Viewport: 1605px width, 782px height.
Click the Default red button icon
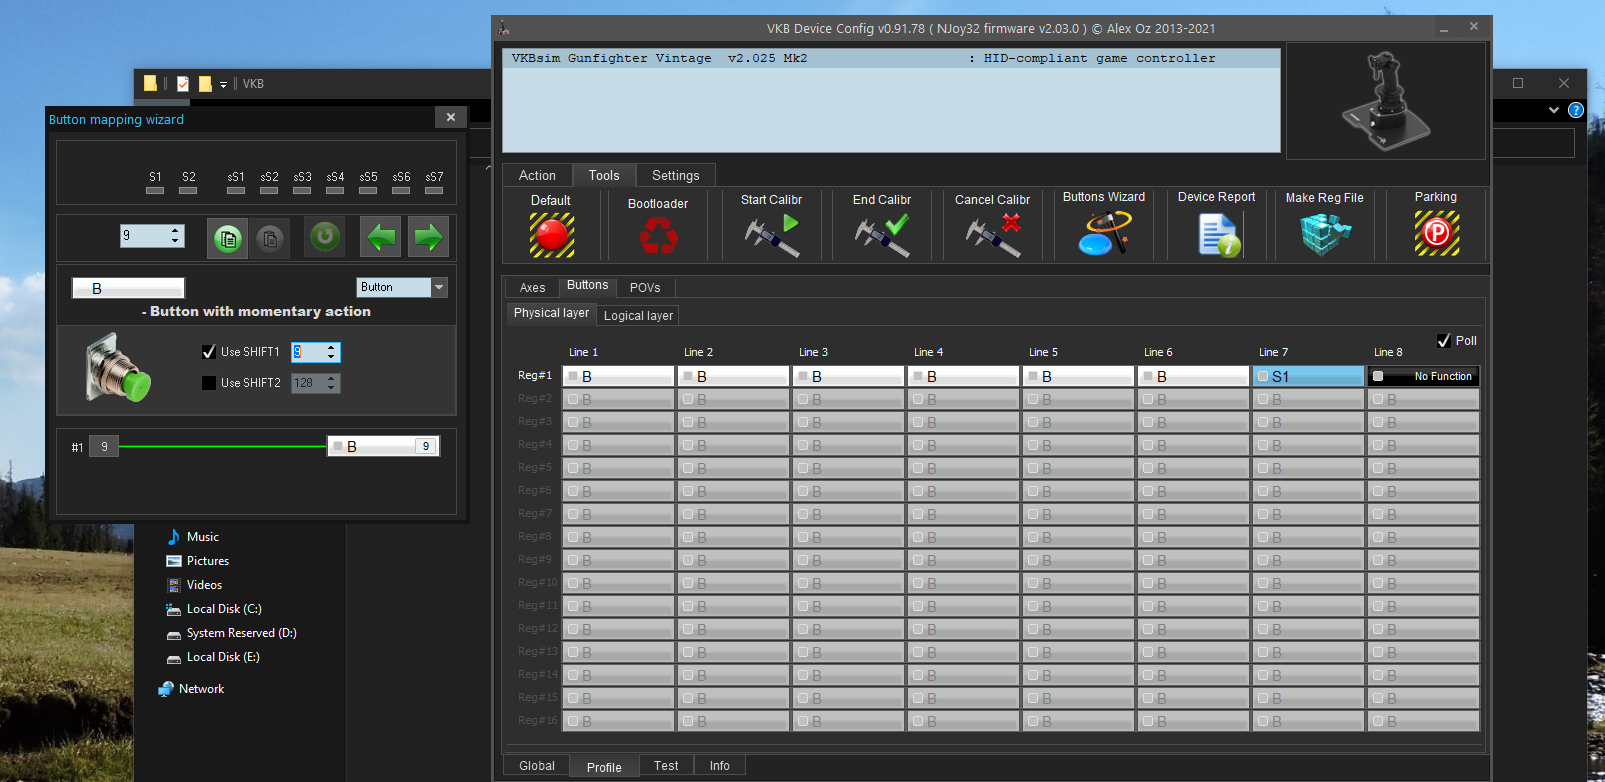coord(551,236)
